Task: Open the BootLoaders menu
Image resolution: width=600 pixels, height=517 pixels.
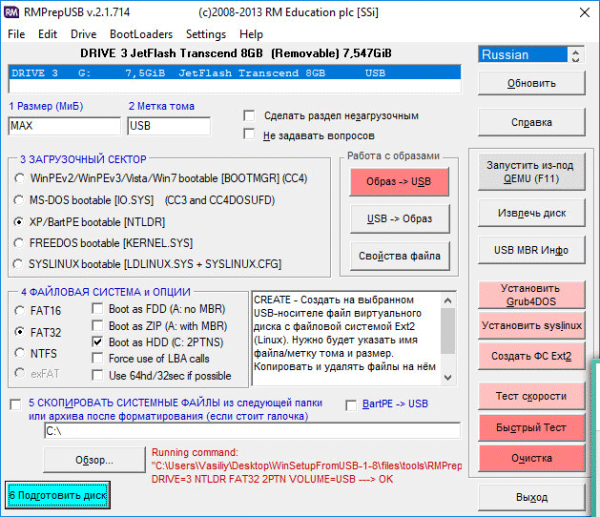Action: click(x=141, y=34)
